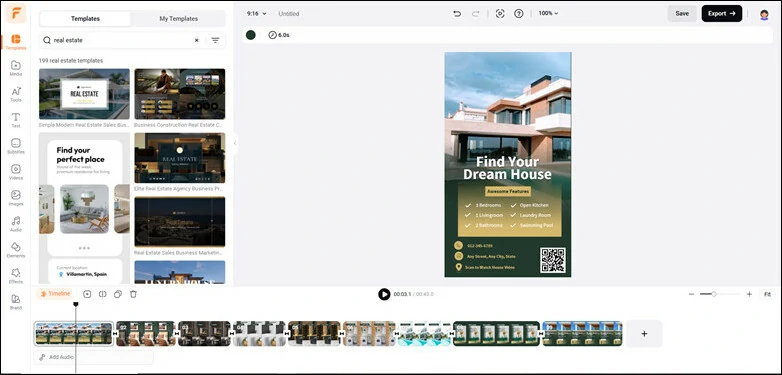Click the Untitled project name field
The height and width of the screenshot is (375, 782).
289,14
